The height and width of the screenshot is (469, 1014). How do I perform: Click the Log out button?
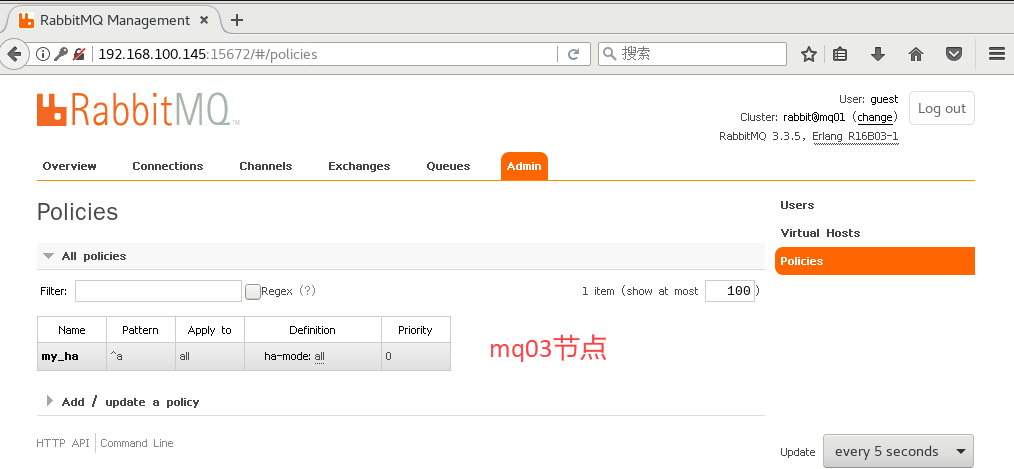(942, 109)
